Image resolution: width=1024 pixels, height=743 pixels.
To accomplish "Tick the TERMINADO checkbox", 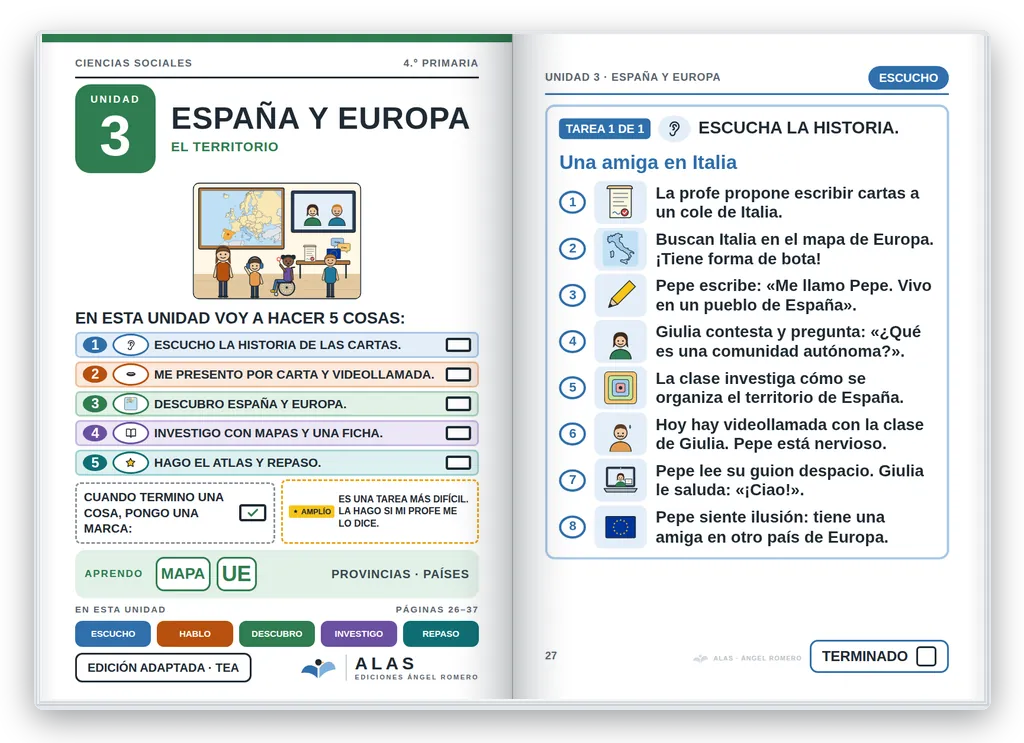I will point(926,656).
